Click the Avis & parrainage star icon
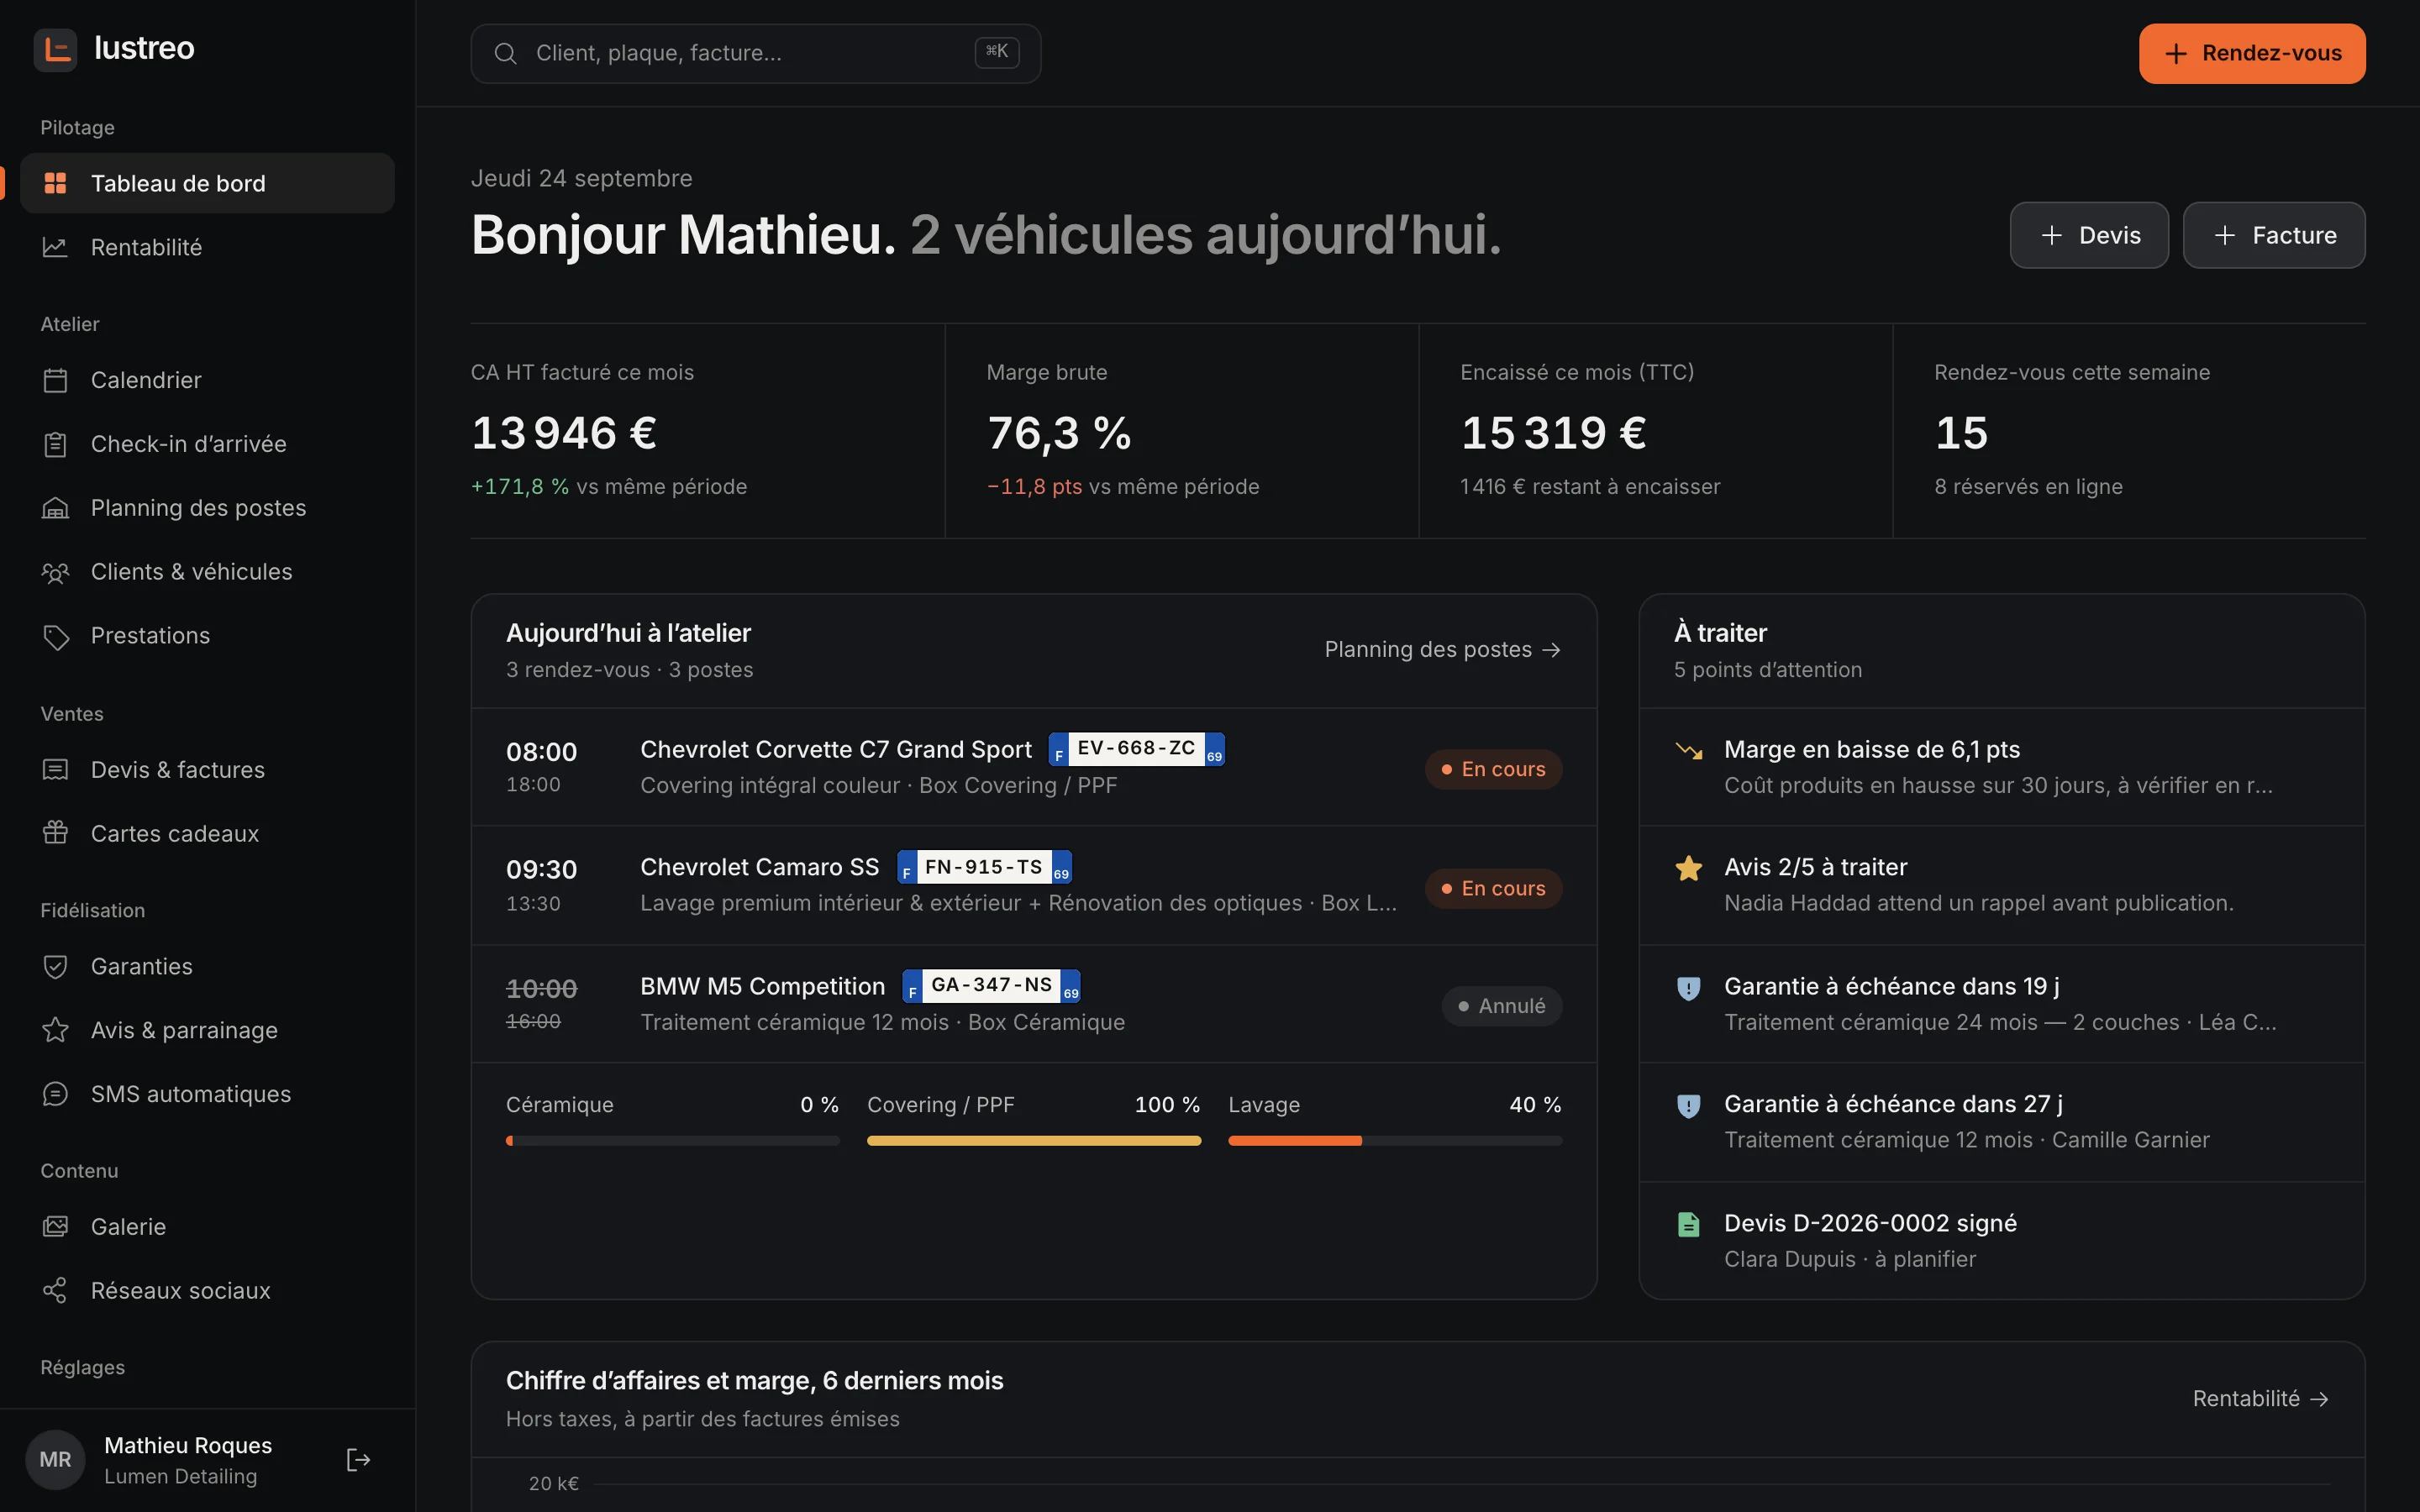Viewport: 2420px width, 1512px height. (56, 1030)
